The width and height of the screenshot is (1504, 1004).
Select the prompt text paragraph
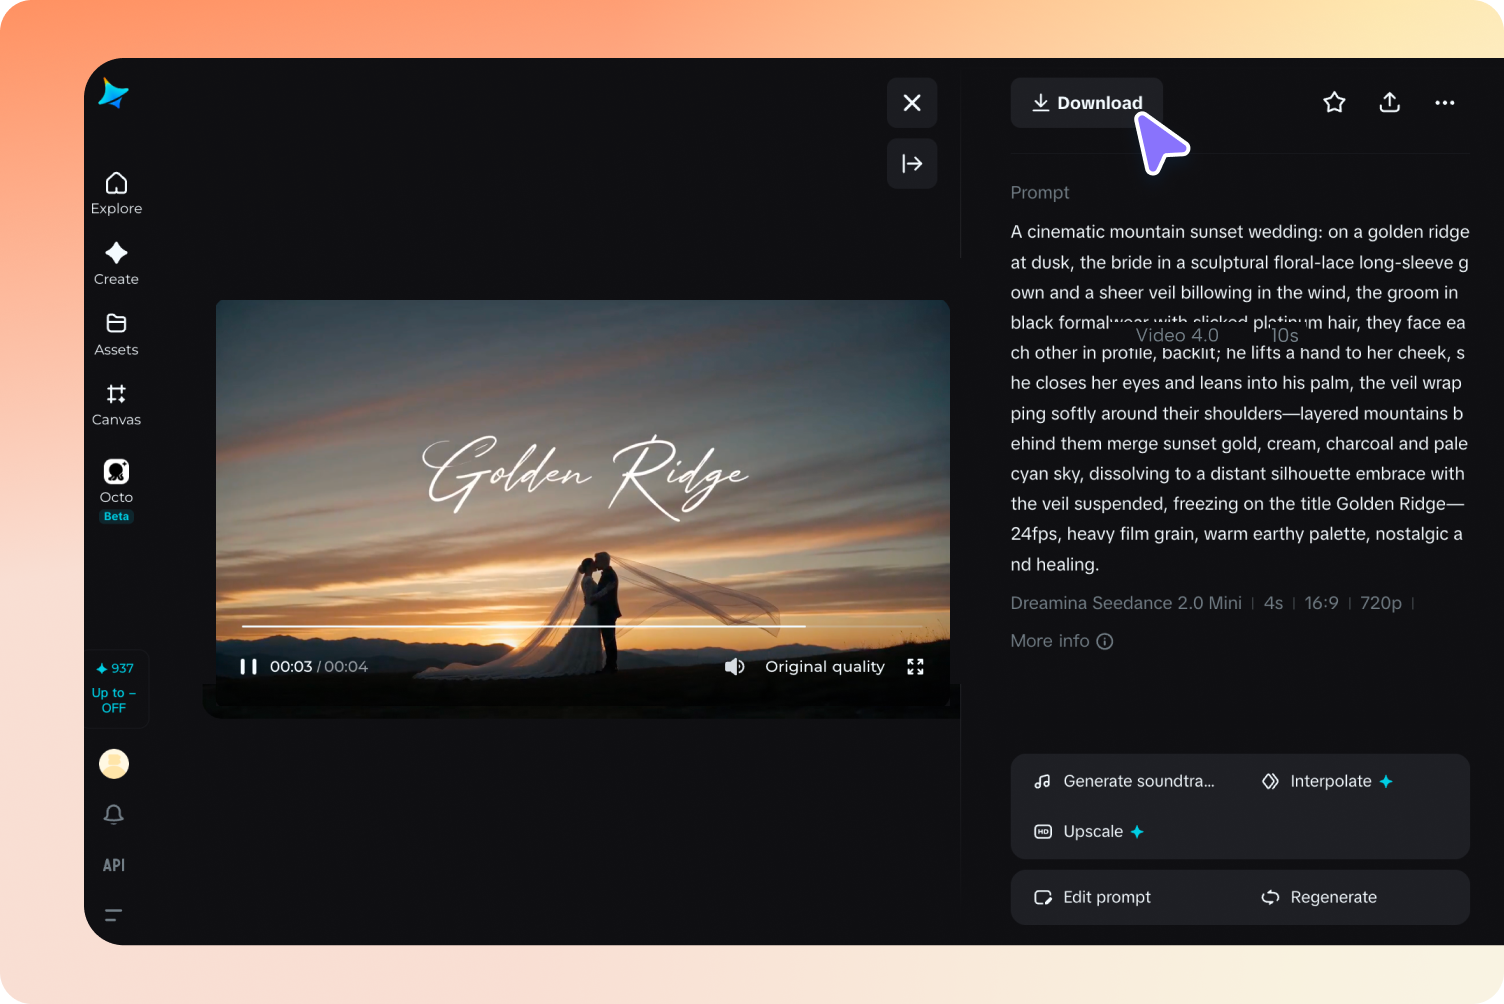point(1240,398)
